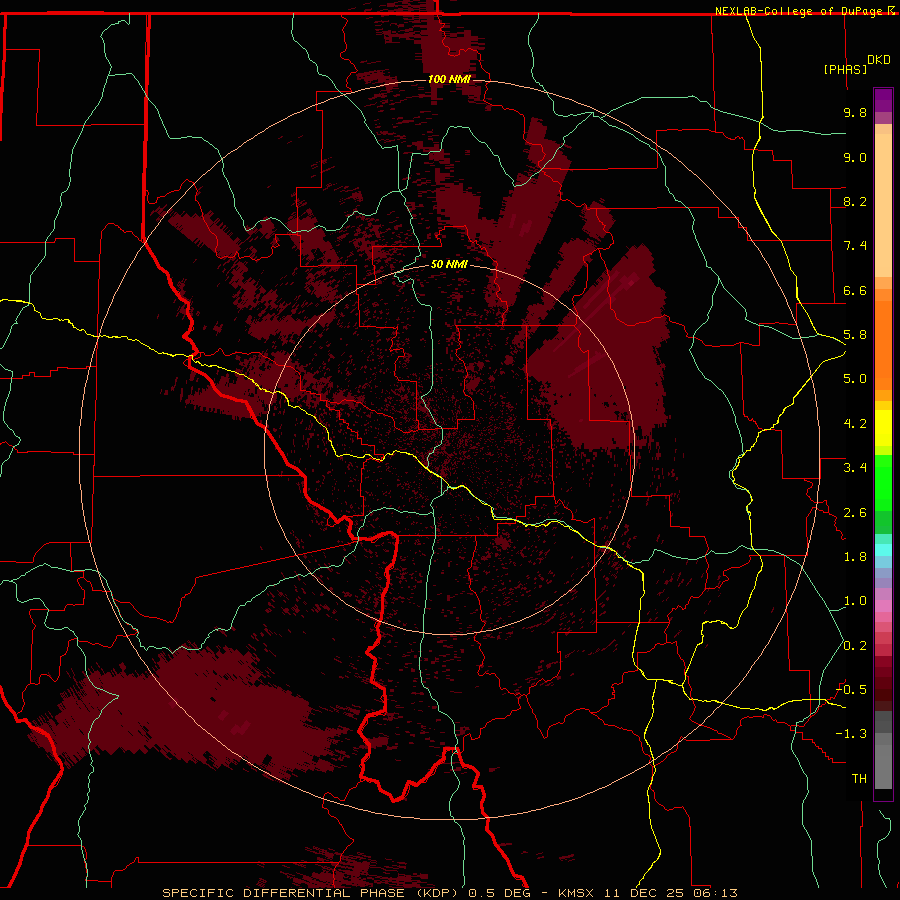Click the 8.2 legend value

coord(855,201)
